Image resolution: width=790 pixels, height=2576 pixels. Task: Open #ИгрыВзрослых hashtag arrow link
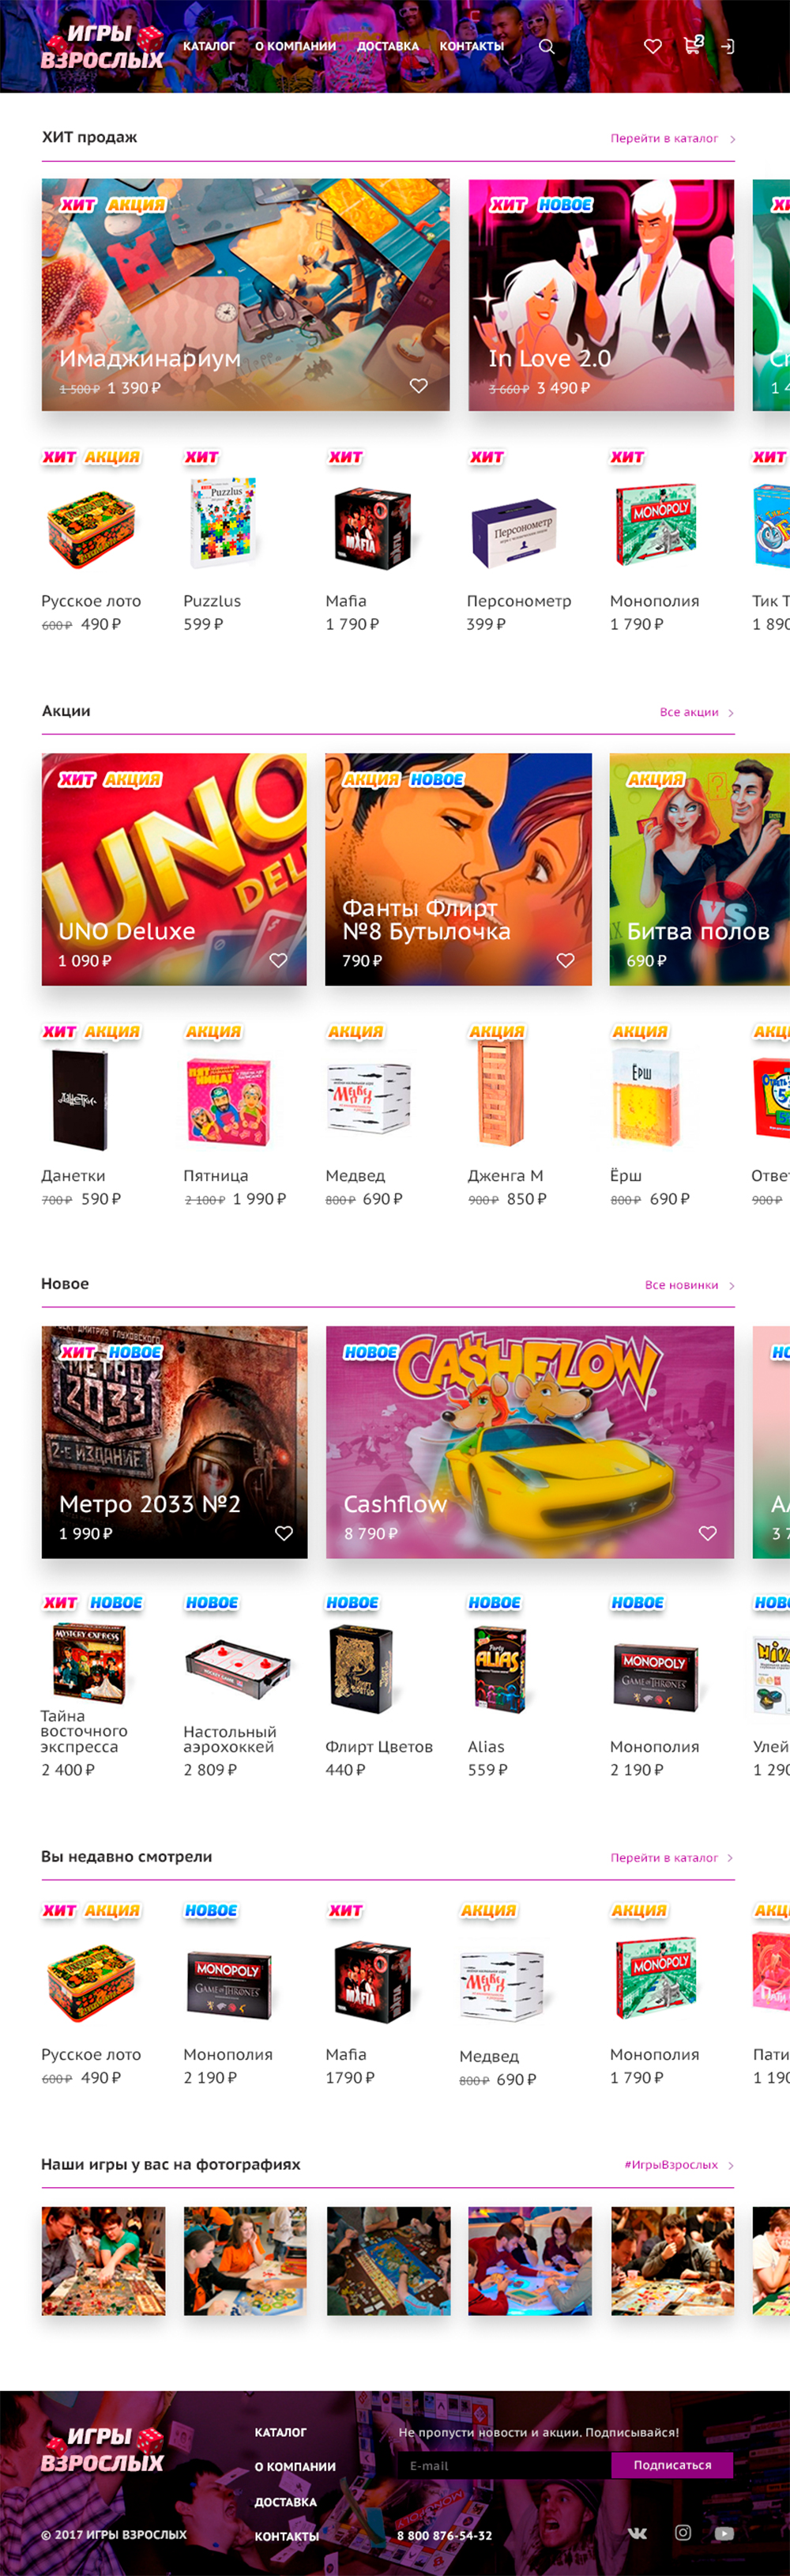680,2164
